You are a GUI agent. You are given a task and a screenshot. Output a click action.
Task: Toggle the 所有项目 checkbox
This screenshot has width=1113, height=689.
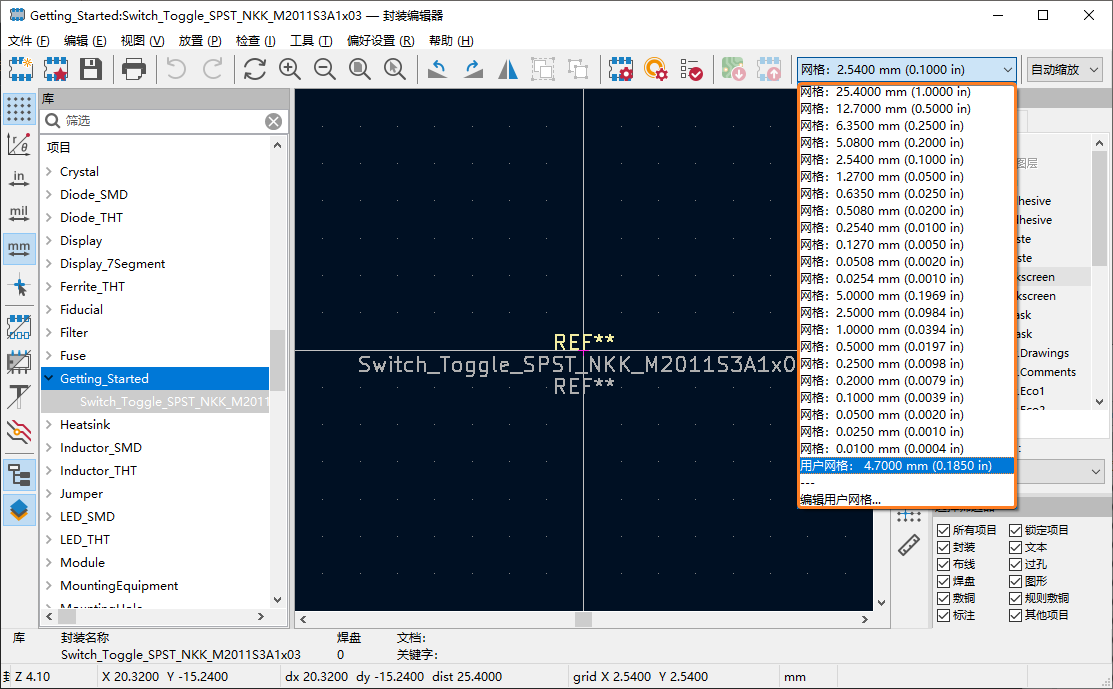click(x=943, y=530)
